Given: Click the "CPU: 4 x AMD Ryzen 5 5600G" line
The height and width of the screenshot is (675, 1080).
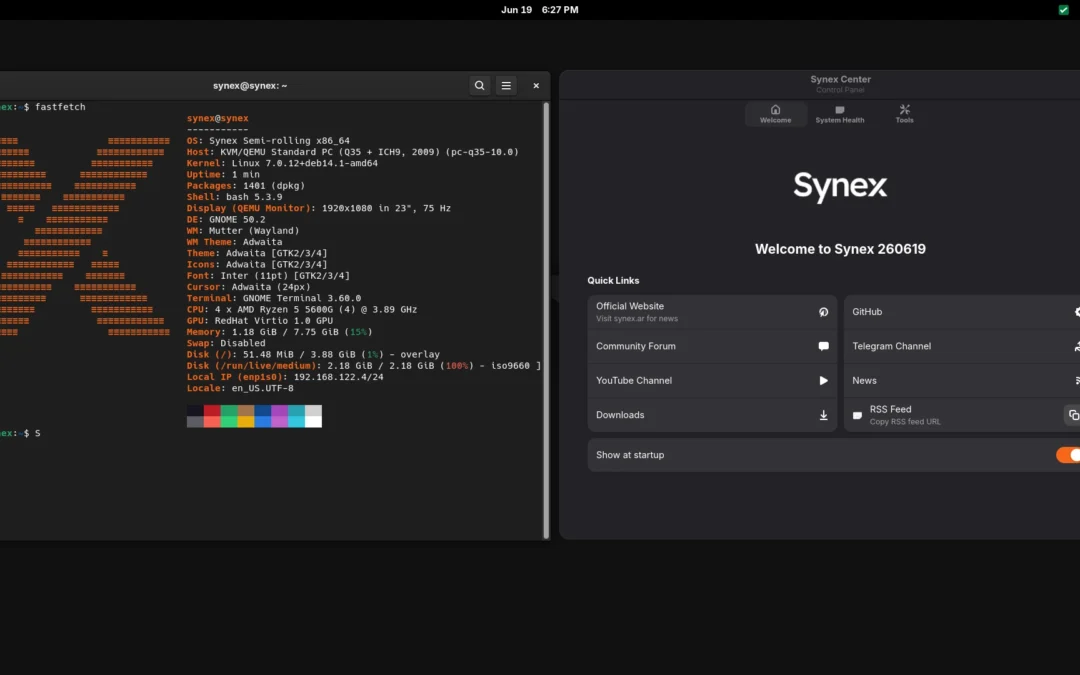Looking at the screenshot, I should (302, 309).
